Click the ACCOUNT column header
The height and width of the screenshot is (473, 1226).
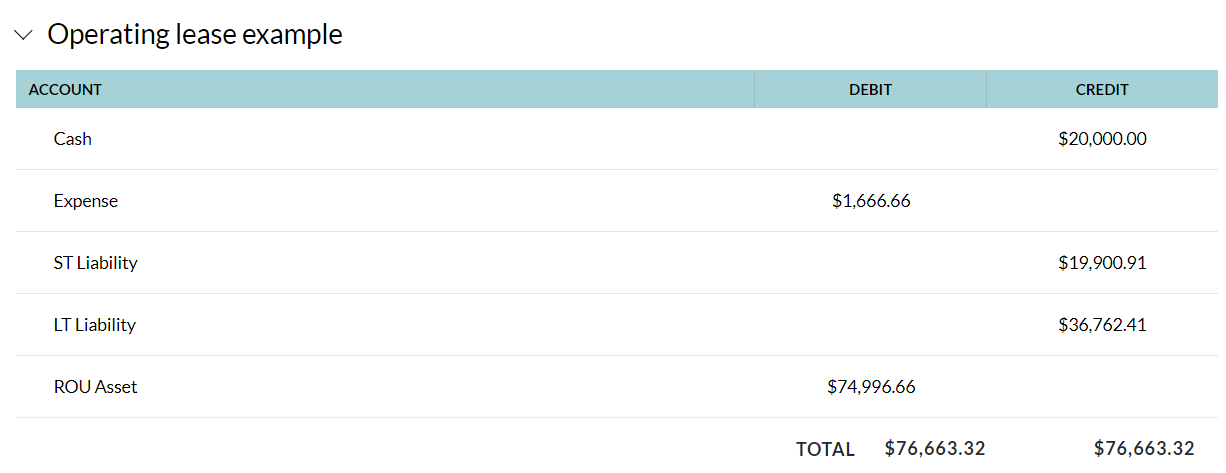click(x=65, y=89)
